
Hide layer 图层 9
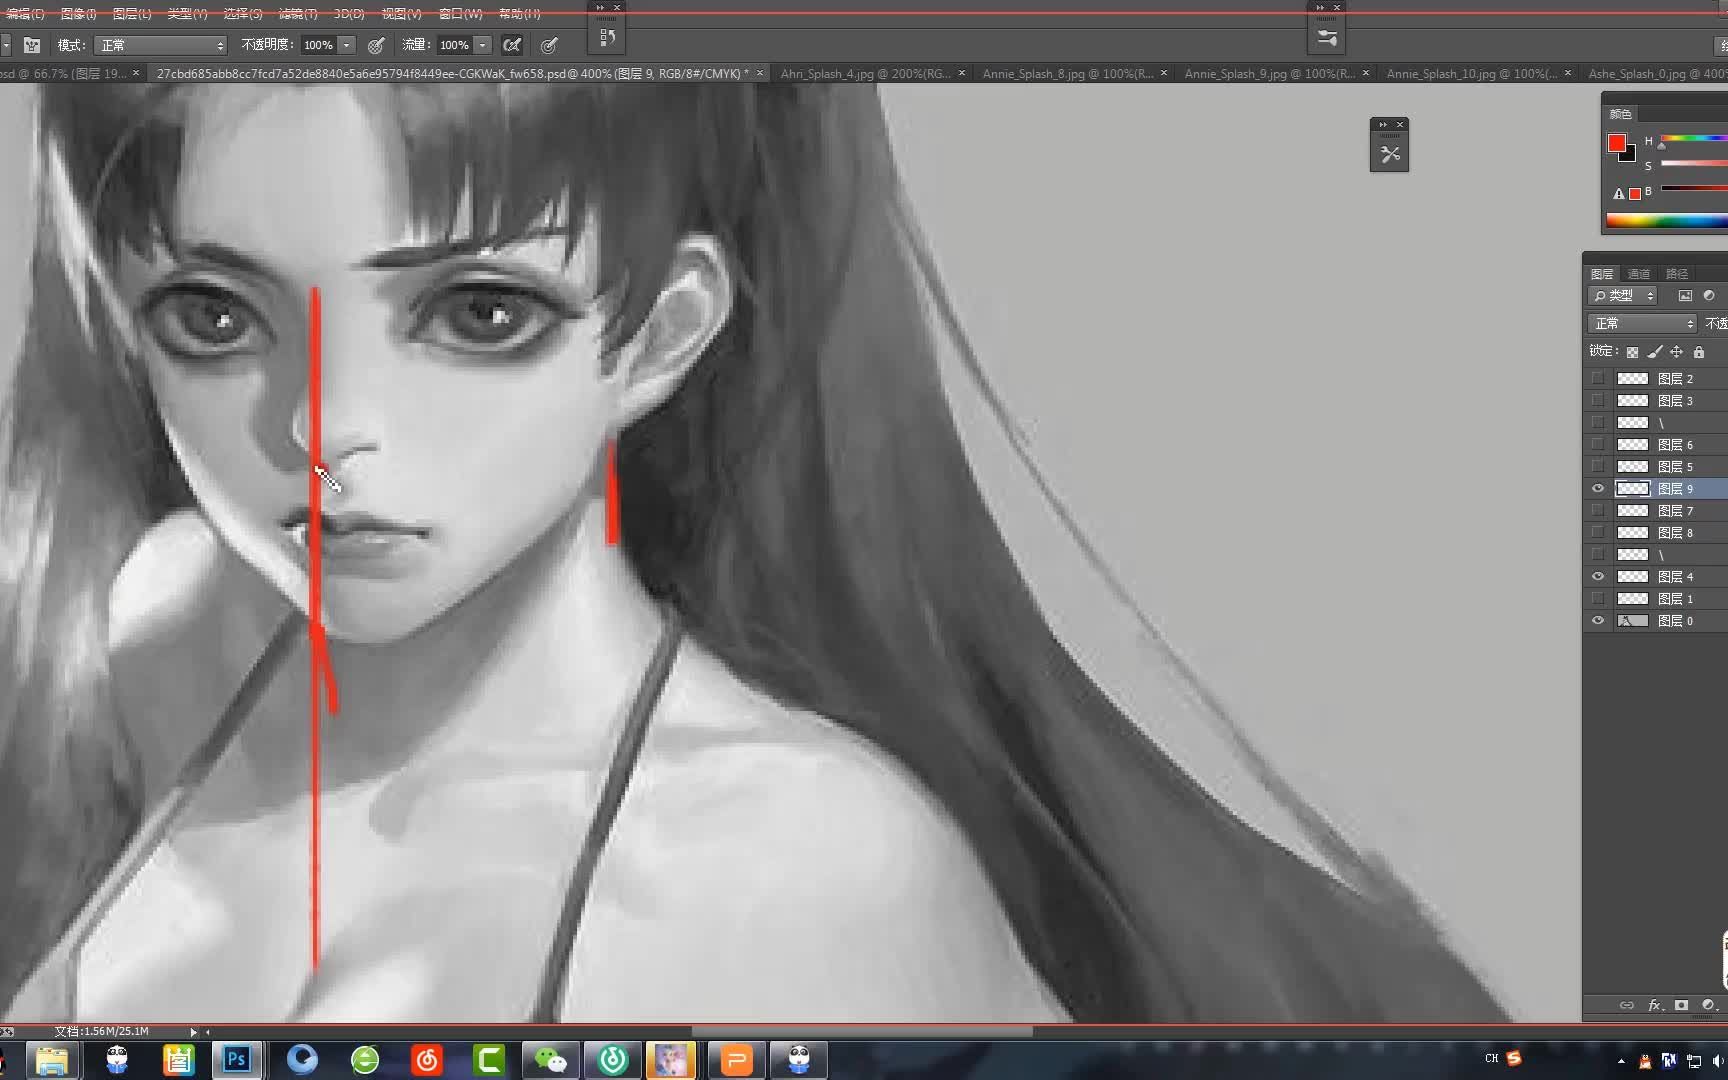pos(1598,489)
